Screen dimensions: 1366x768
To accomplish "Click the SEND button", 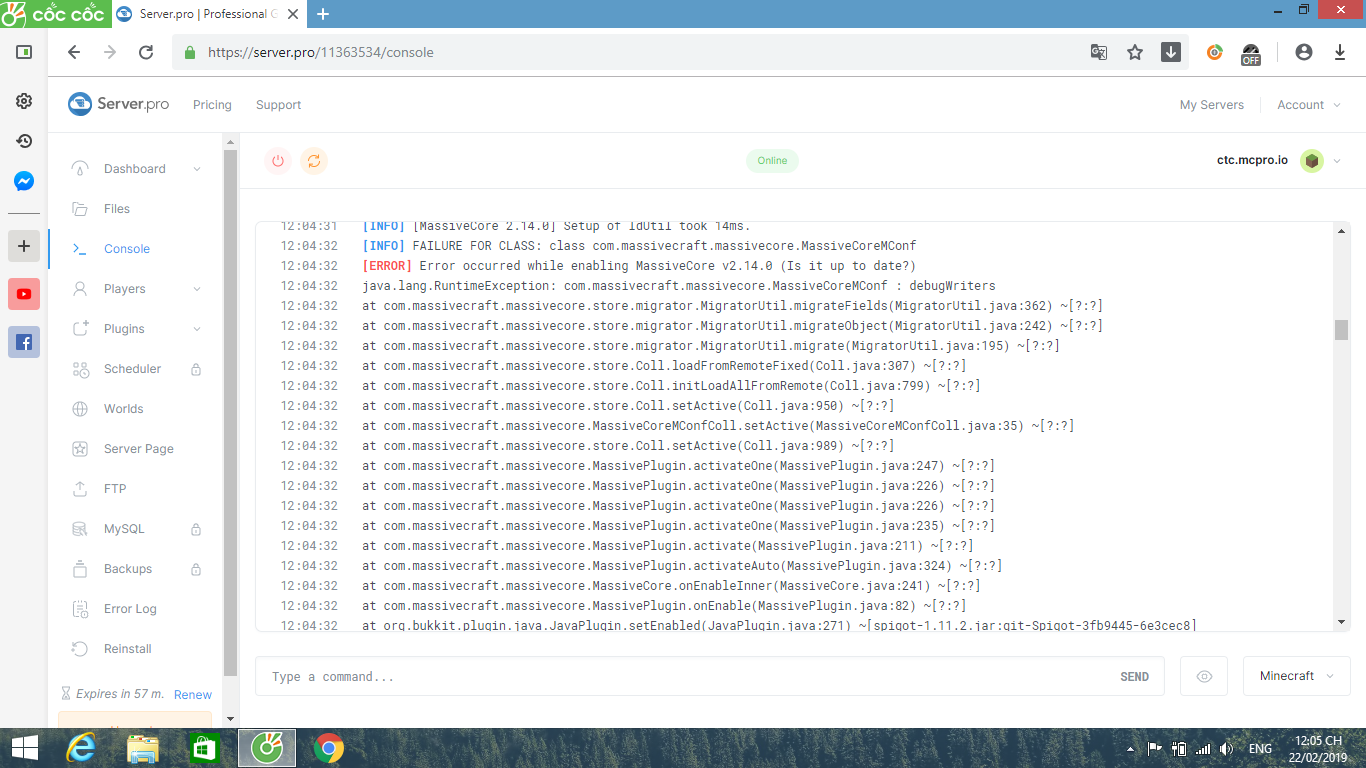I will 1134,677.
